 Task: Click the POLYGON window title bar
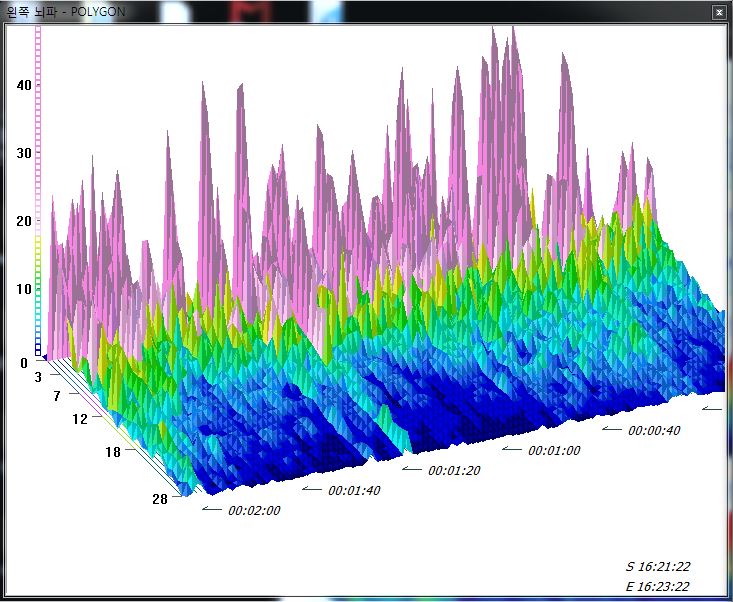click(300, 11)
